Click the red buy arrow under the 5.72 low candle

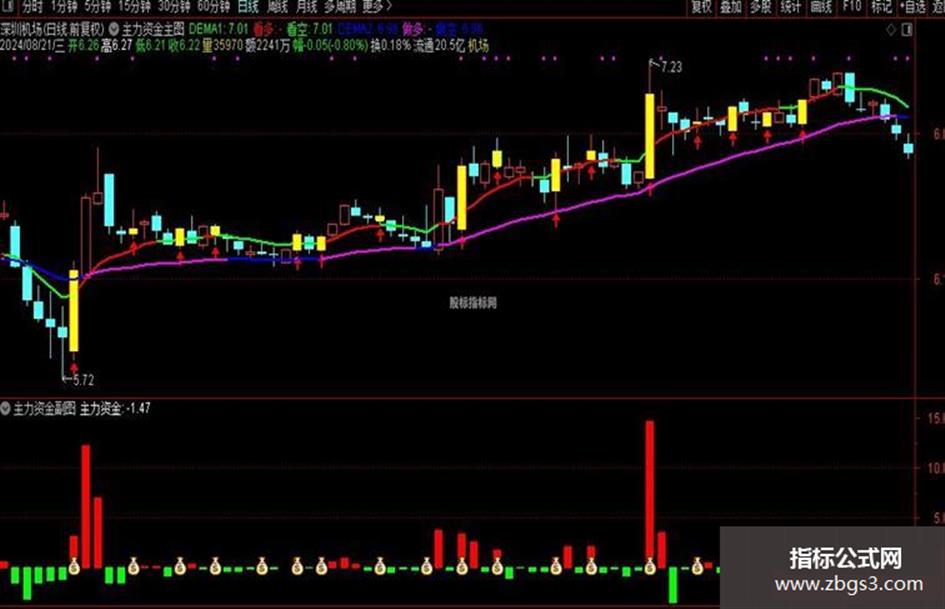[x=74, y=367]
